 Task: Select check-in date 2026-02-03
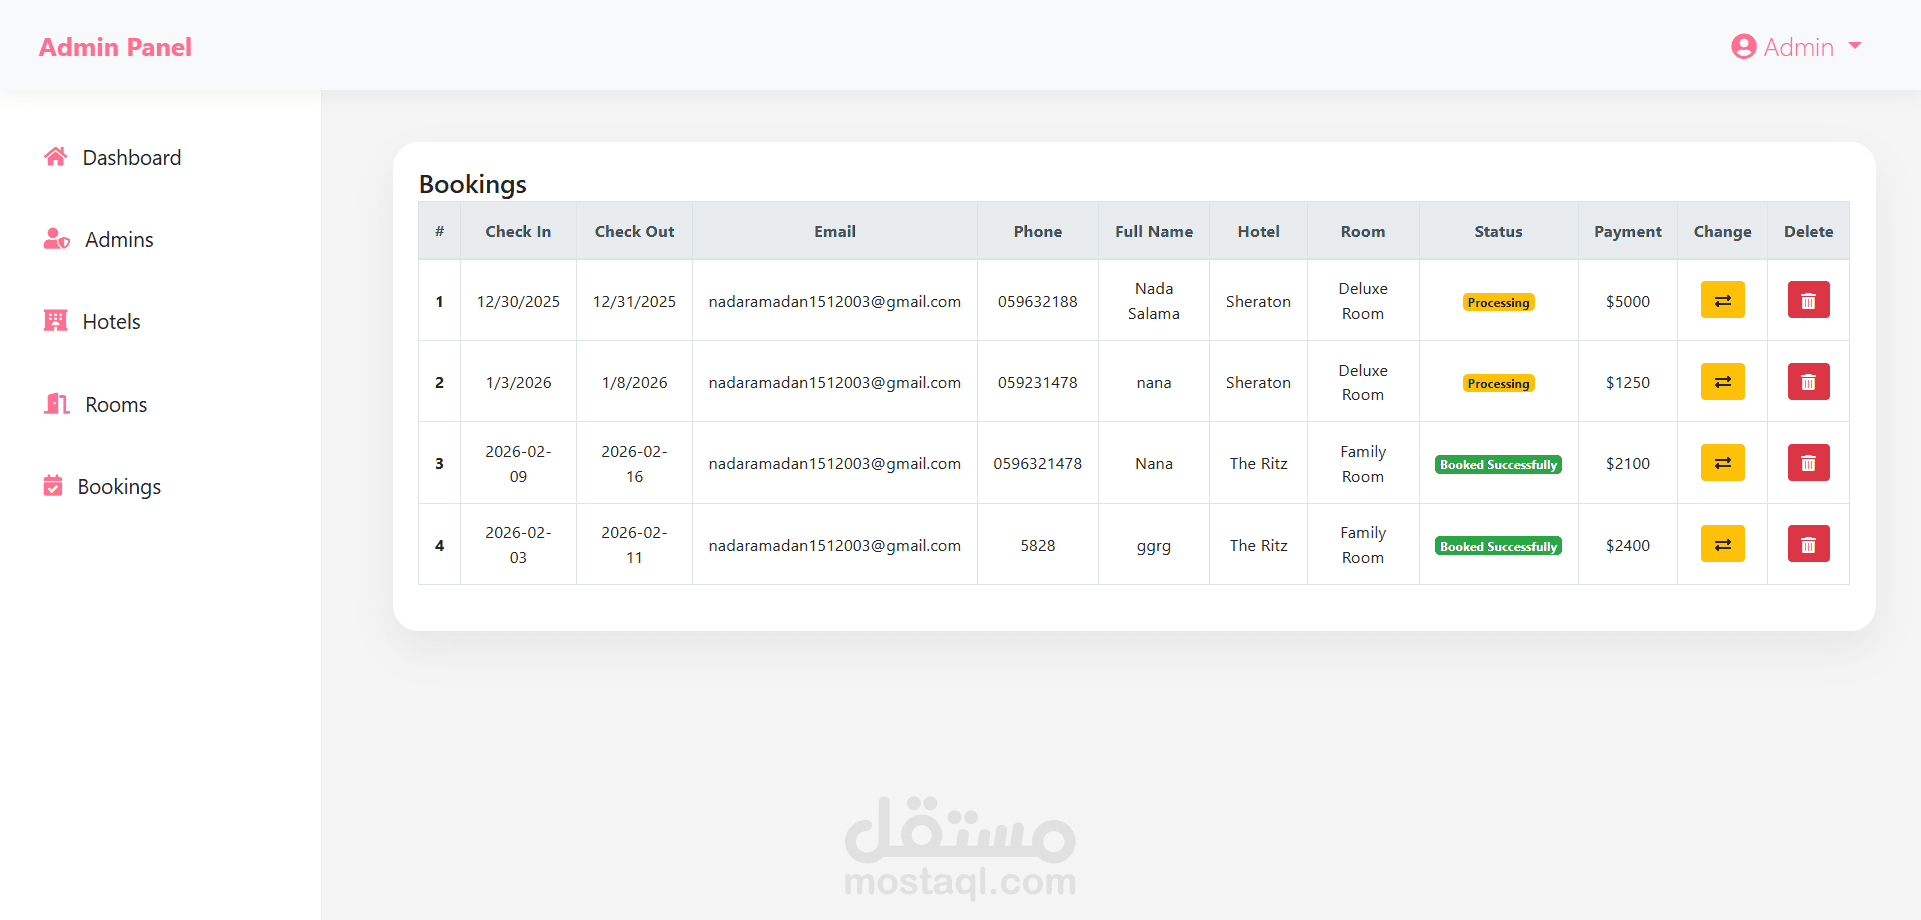518,544
